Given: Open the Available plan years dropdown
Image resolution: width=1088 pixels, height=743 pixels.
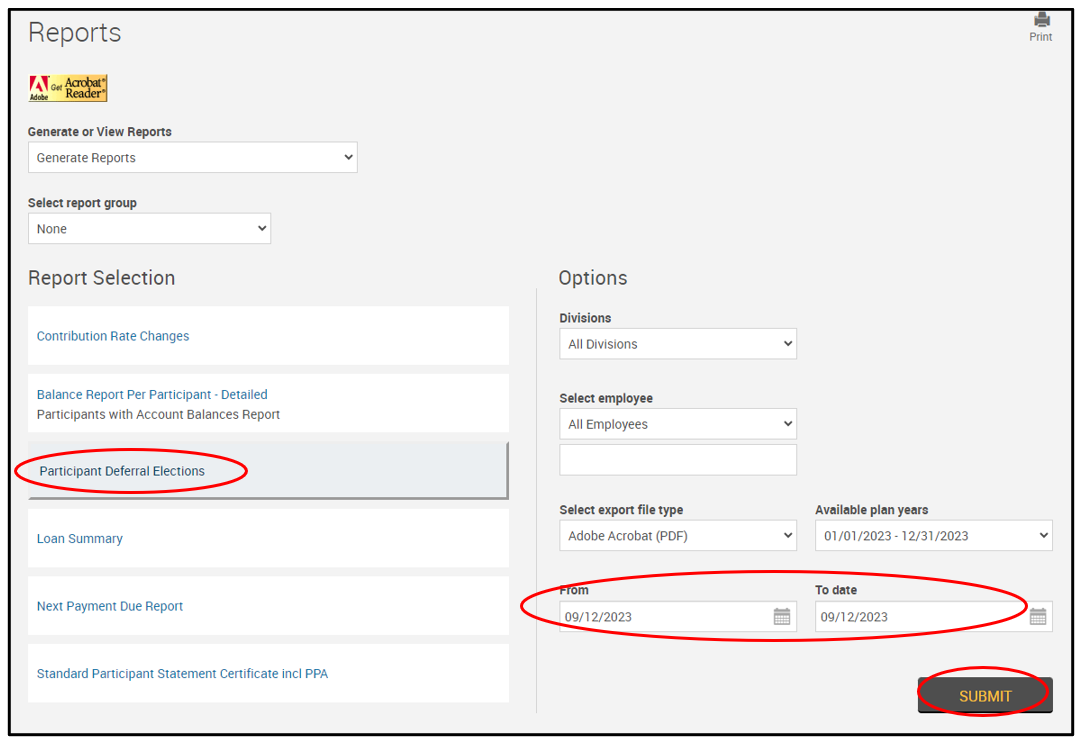Looking at the screenshot, I should [x=933, y=536].
